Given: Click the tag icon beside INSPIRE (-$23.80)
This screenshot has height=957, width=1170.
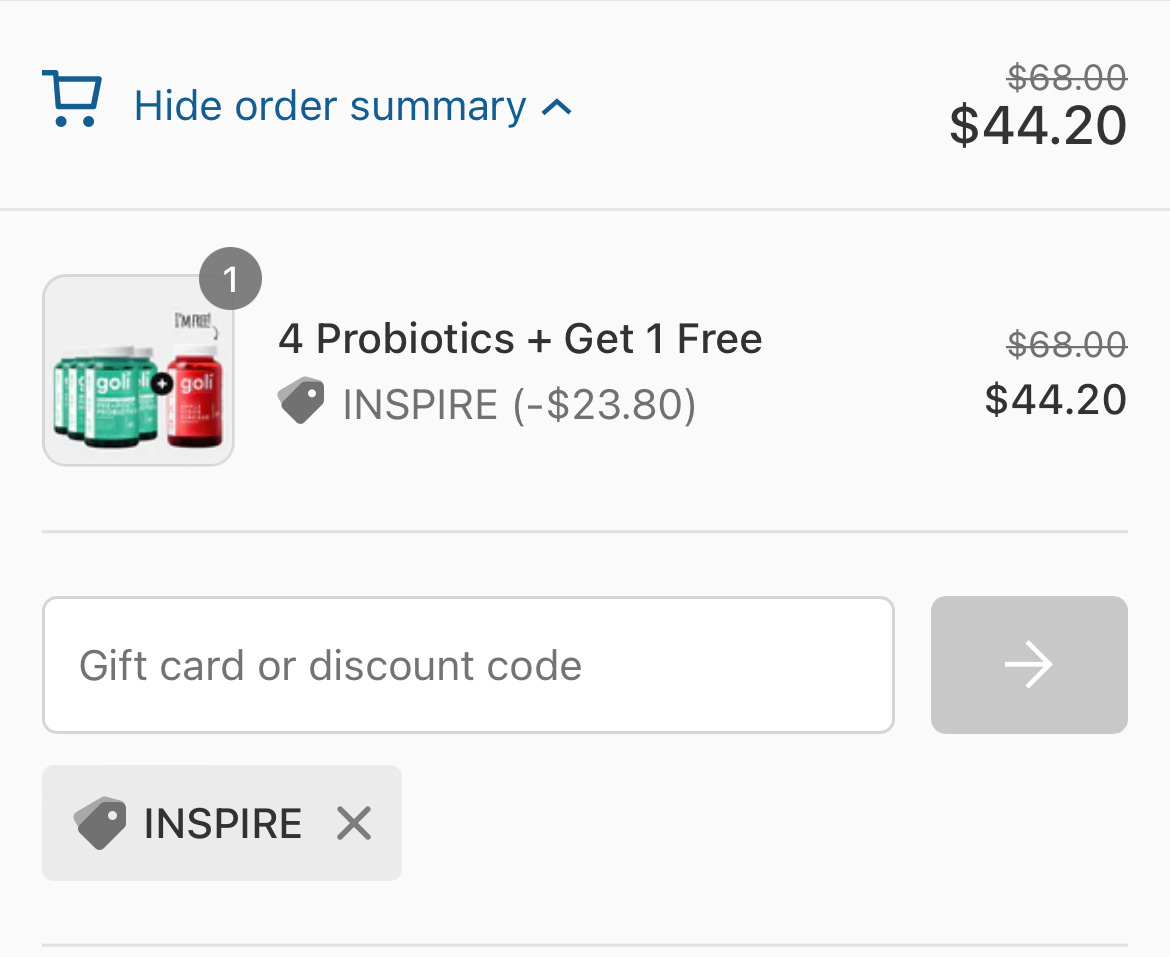Looking at the screenshot, I should coord(301,402).
